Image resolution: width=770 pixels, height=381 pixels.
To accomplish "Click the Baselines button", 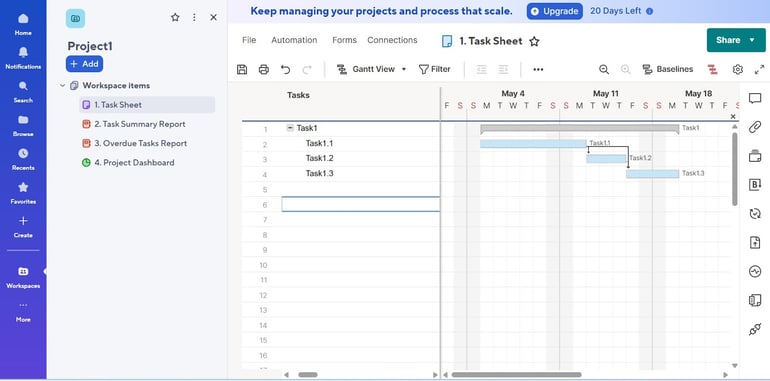I will [668, 69].
